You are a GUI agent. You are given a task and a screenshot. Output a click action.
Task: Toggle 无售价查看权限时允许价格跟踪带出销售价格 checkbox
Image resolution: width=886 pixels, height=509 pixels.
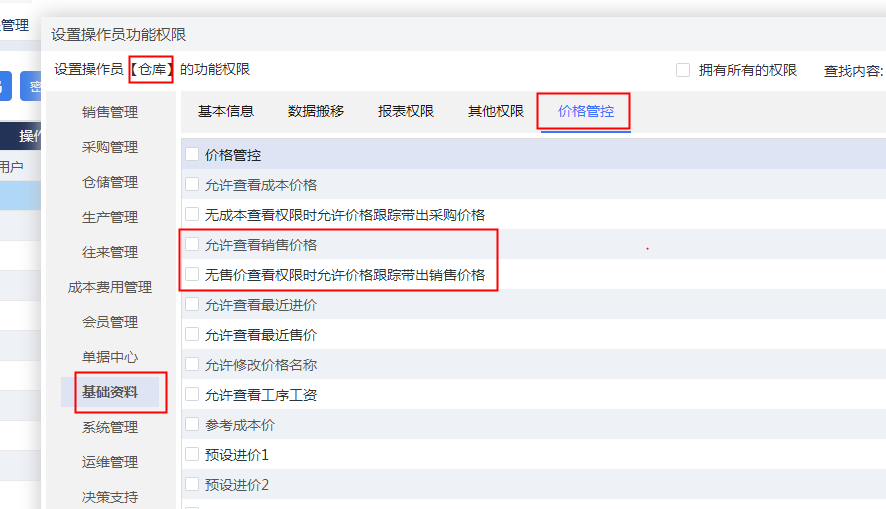[x=192, y=275]
